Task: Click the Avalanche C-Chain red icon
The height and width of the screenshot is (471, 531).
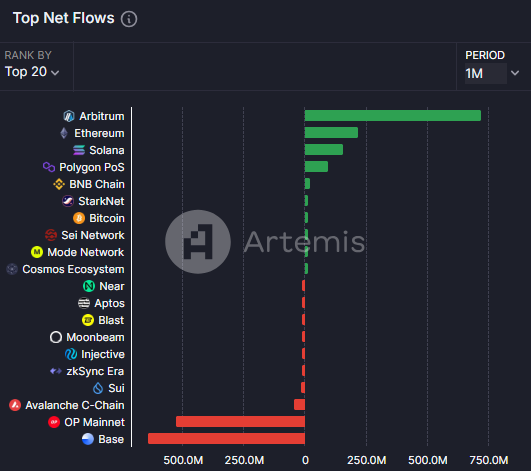Action: click(15, 405)
